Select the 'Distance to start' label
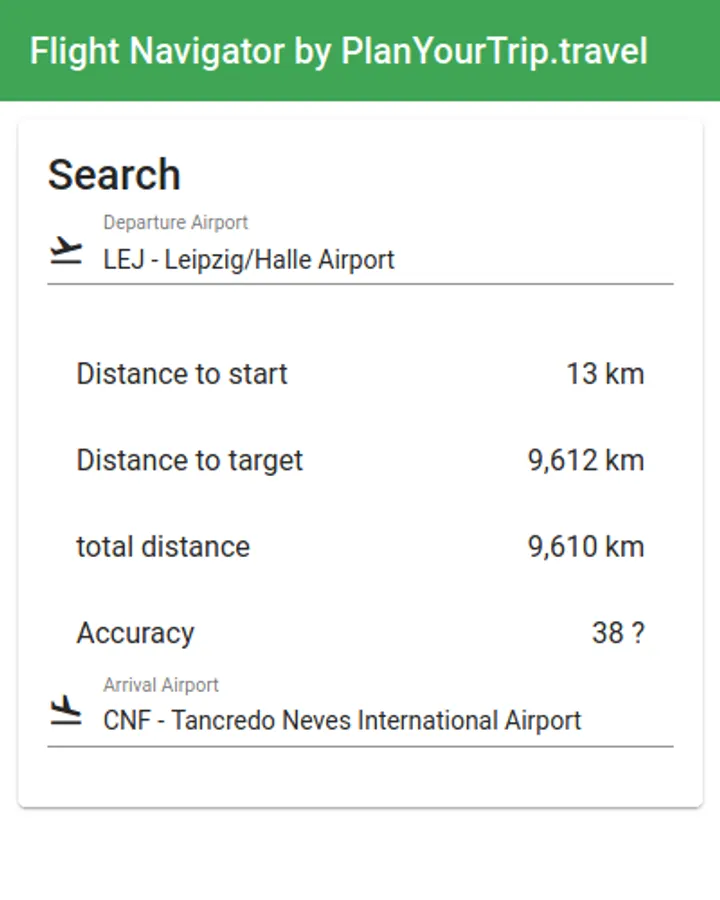The width and height of the screenshot is (720, 900). pos(182,374)
